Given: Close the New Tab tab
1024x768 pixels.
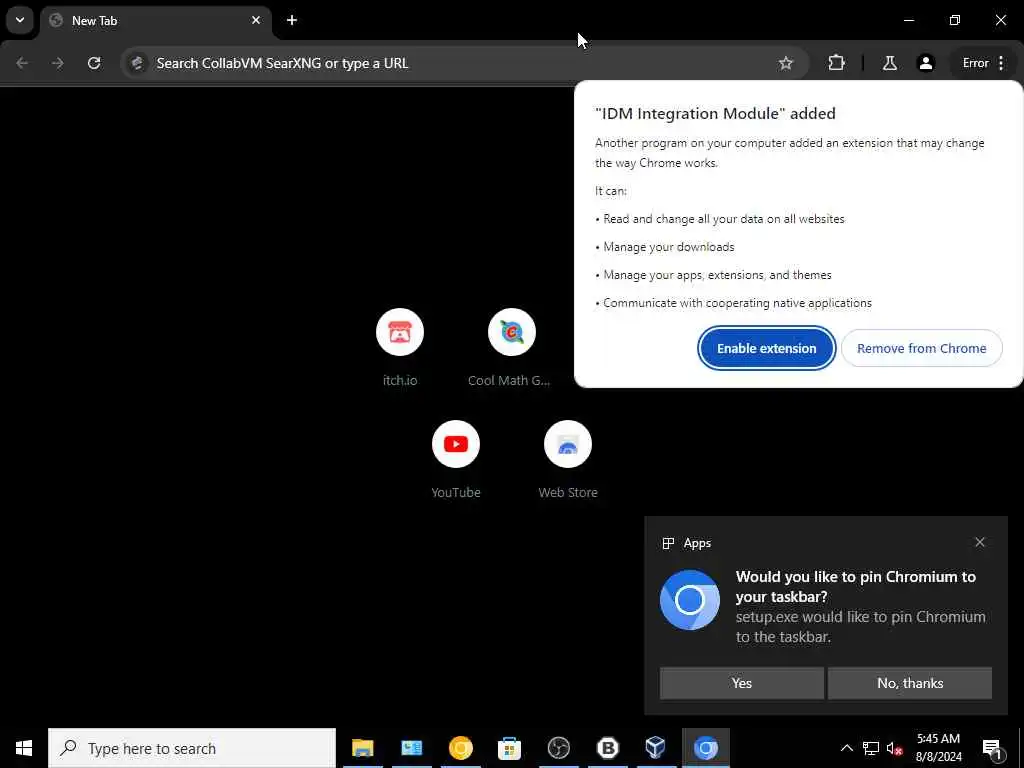Looking at the screenshot, I should (256, 20).
